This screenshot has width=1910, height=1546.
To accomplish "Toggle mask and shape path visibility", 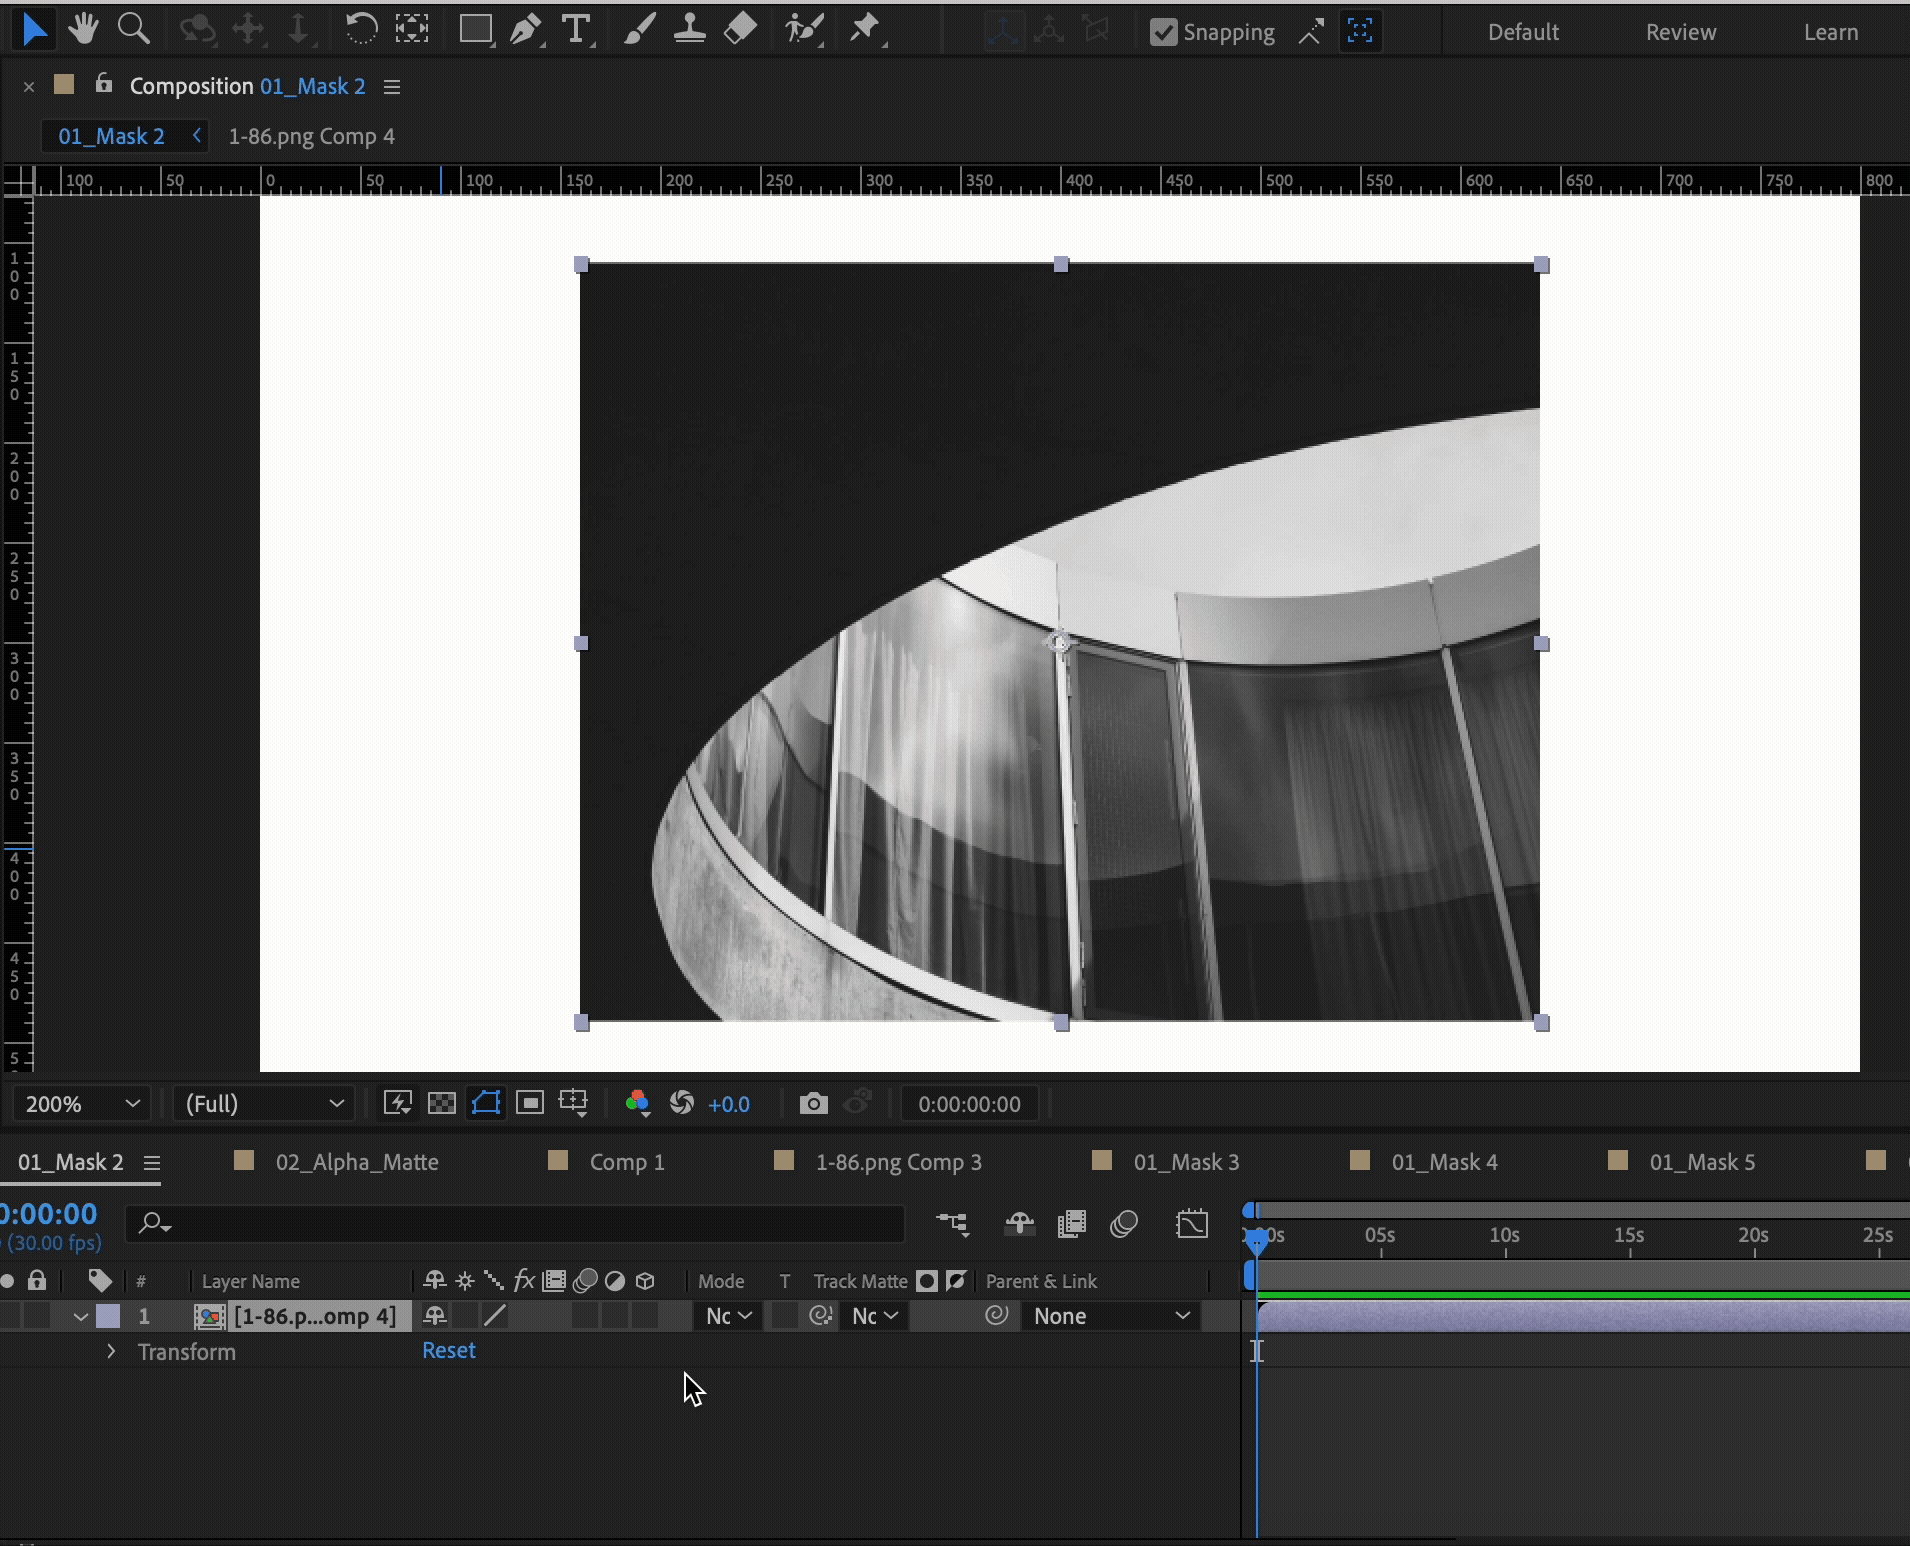I will pyautogui.click(x=486, y=1103).
